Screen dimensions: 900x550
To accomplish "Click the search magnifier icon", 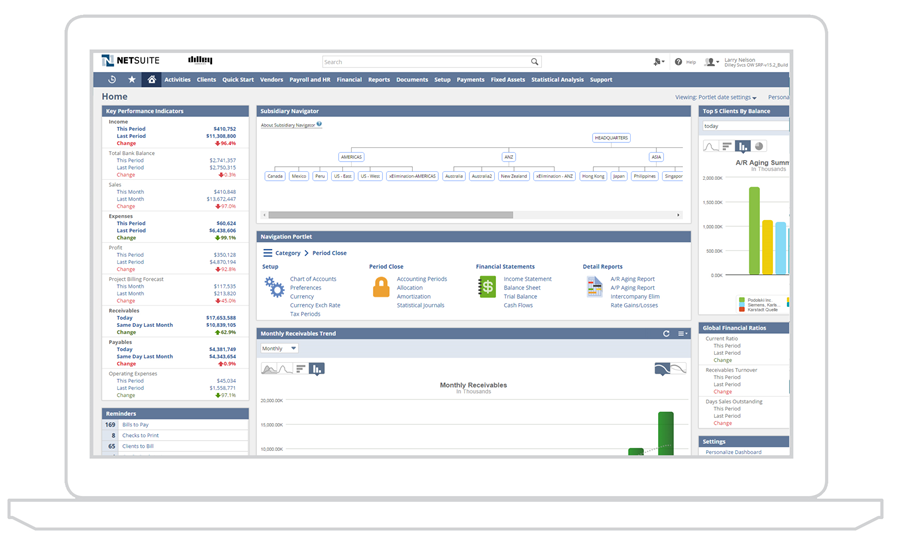I will click(534, 61).
